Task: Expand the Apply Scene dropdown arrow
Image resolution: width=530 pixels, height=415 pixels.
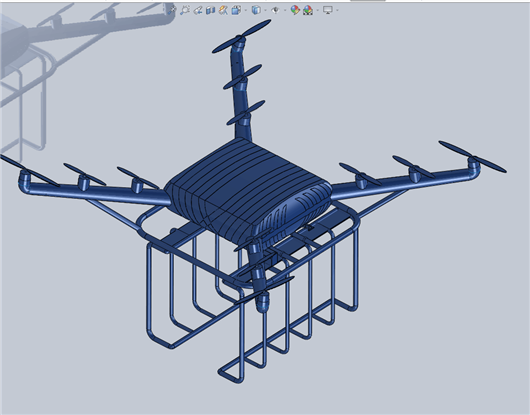Action: tap(318, 10)
